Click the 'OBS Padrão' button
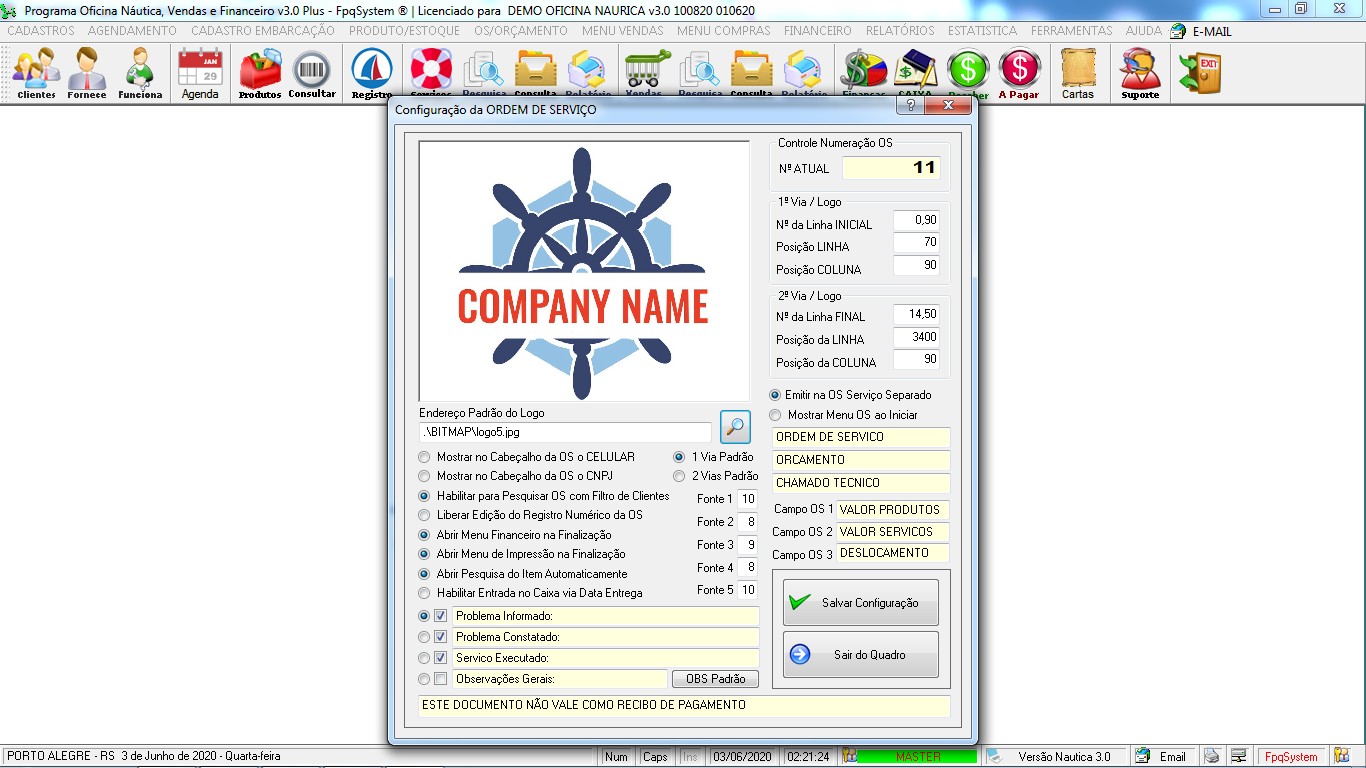The height and width of the screenshot is (768, 1366). (715, 679)
